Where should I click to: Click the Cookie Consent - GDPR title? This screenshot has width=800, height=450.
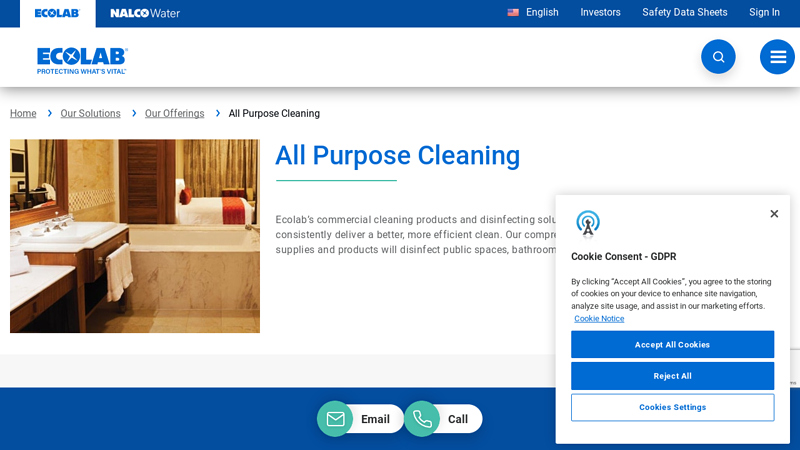click(623, 257)
